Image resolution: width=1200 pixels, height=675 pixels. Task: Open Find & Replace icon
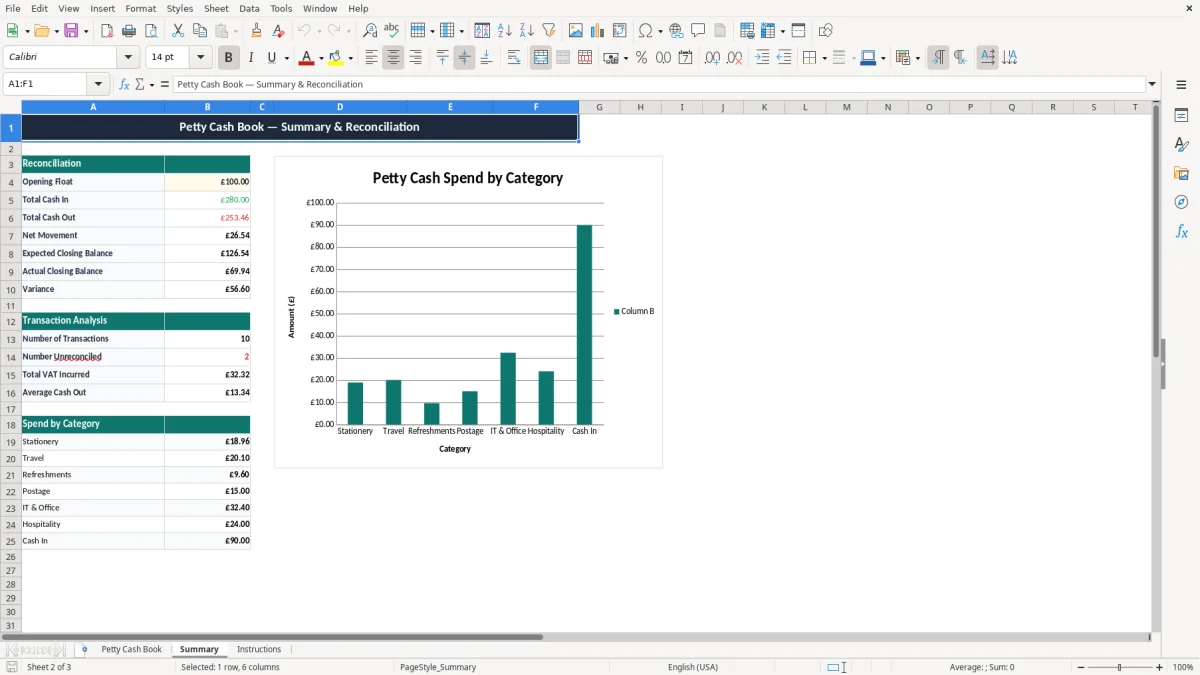pyautogui.click(x=370, y=31)
